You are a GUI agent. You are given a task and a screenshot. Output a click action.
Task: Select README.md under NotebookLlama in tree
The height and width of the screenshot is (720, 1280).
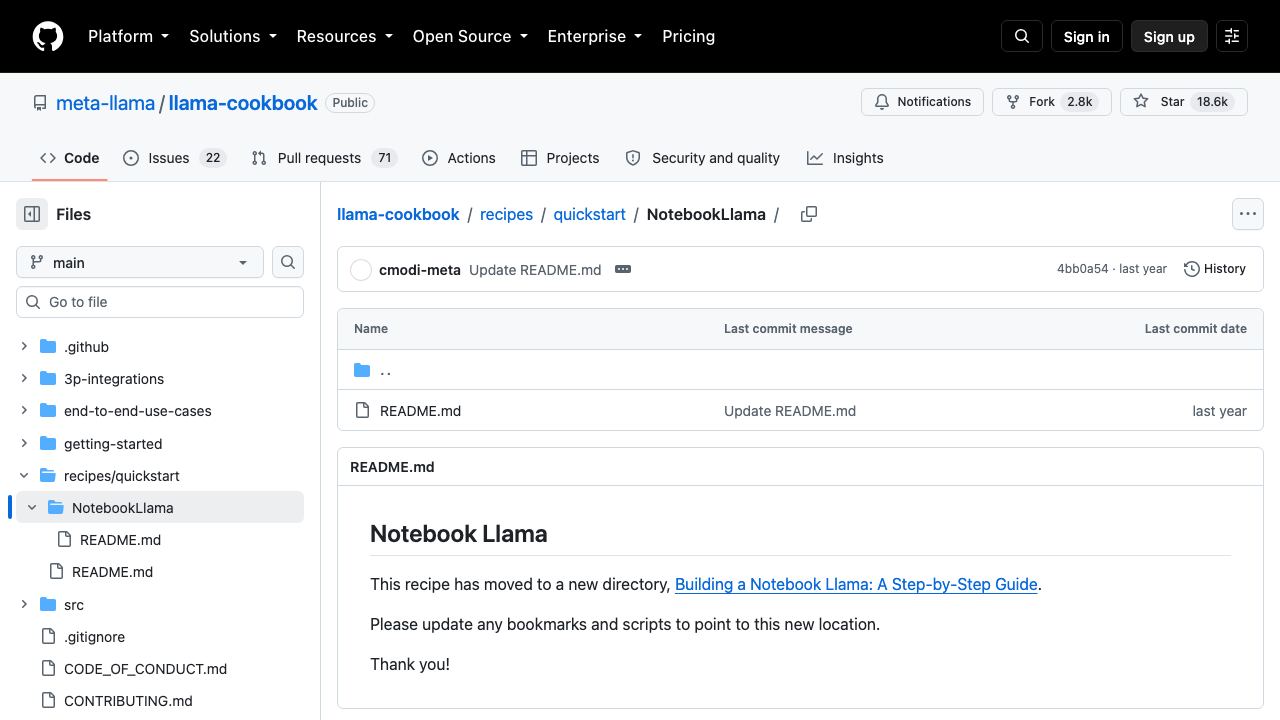(120, 540)
